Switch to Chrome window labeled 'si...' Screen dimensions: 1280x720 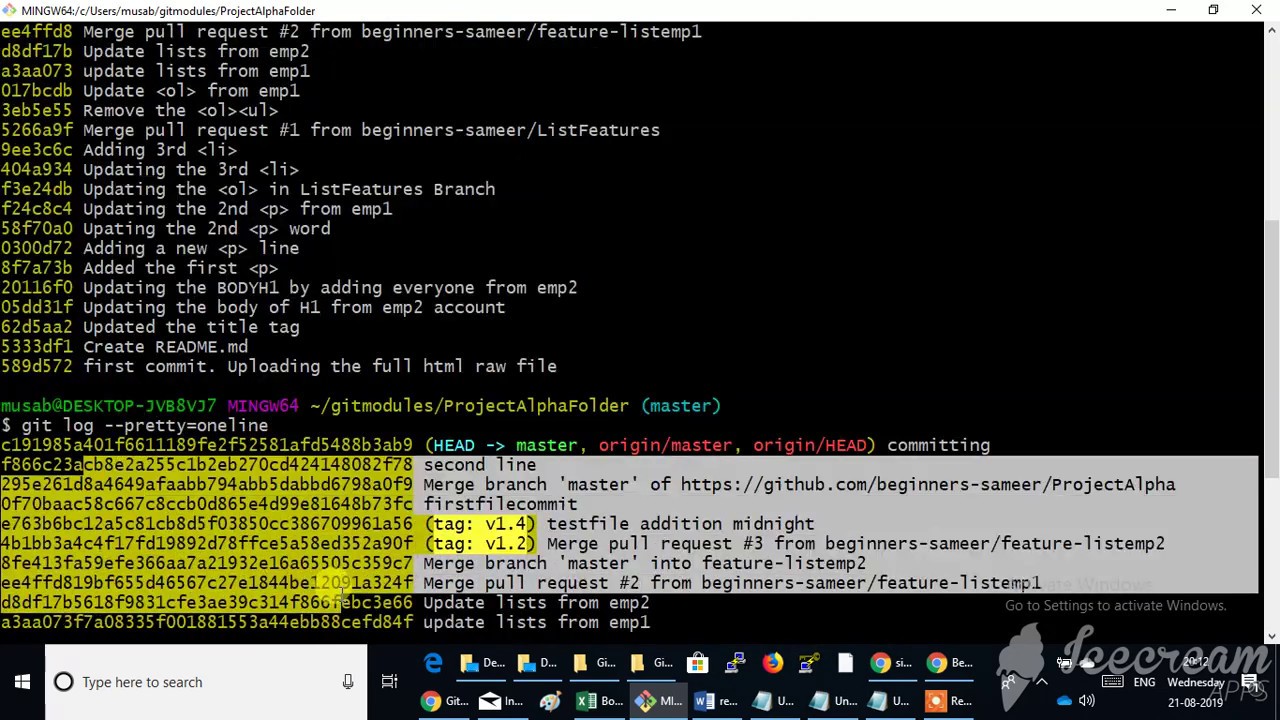pyautogui.click(x=891, y=663)
